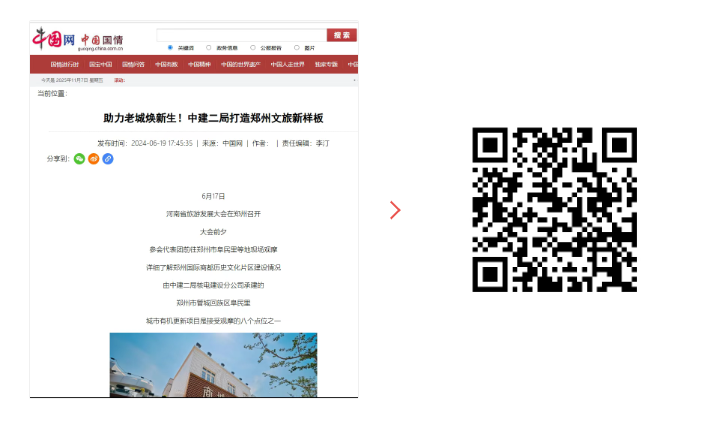Click the red right arrow chevron

click(x=395, y=210)
